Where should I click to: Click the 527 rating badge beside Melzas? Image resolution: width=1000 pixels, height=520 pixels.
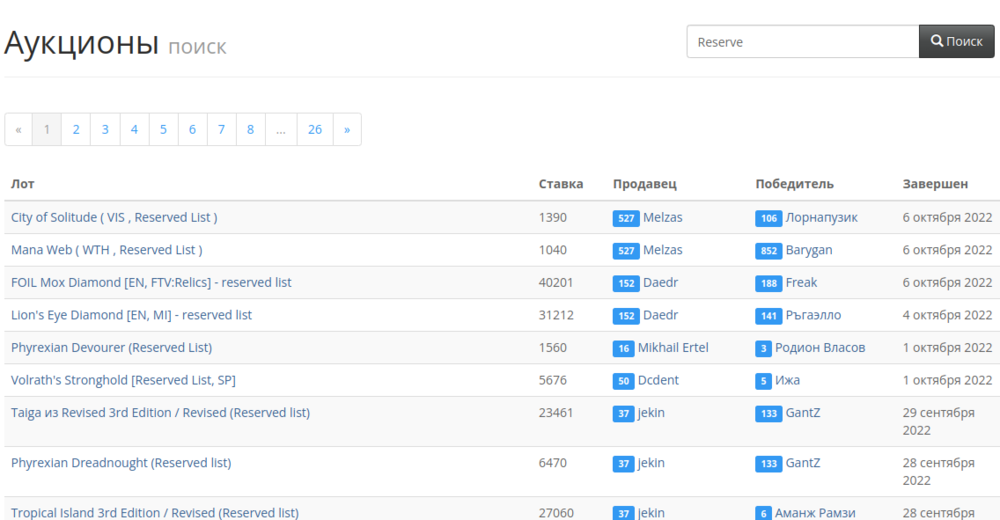(x=626, y=218)
